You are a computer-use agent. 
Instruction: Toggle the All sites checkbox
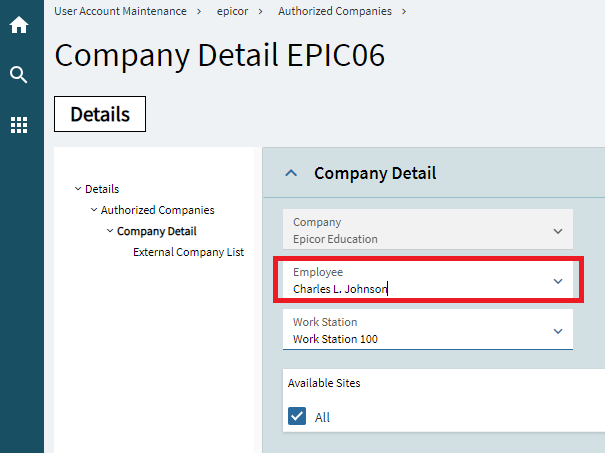(x=297, y=417)
